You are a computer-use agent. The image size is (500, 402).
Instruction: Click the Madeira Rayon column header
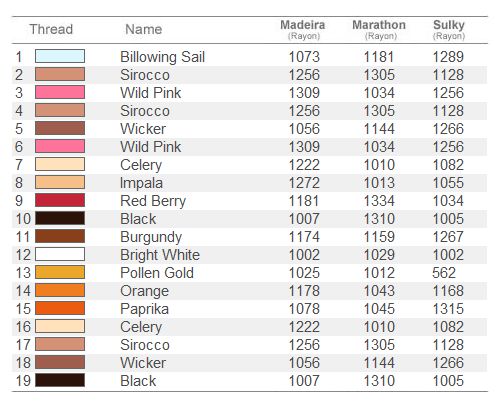tap(303, 30)
